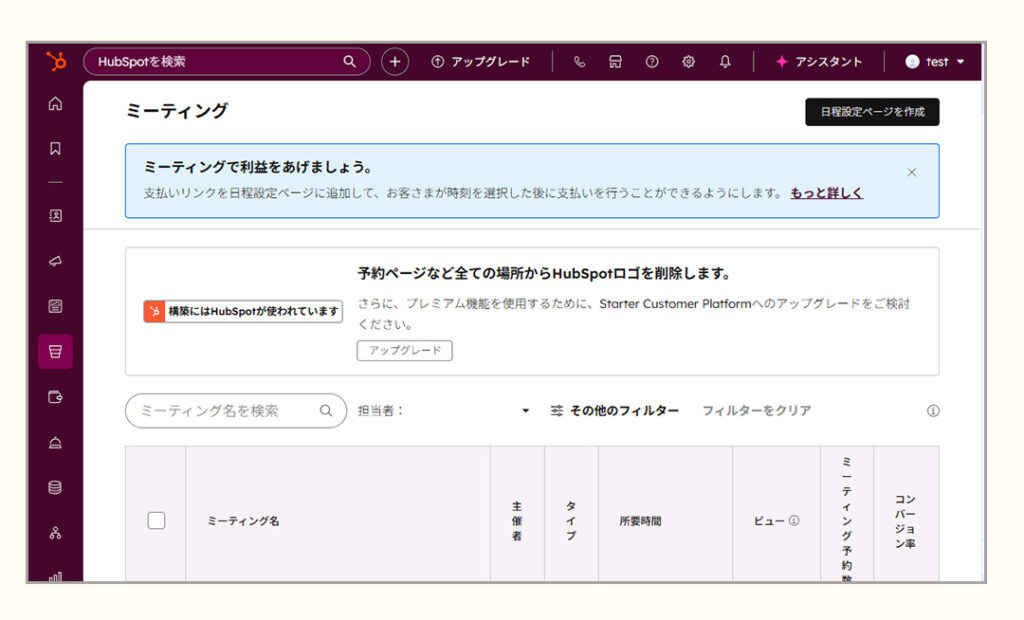Open the アシスタント assistant panel
The image size is (1024, 620).
818,62
